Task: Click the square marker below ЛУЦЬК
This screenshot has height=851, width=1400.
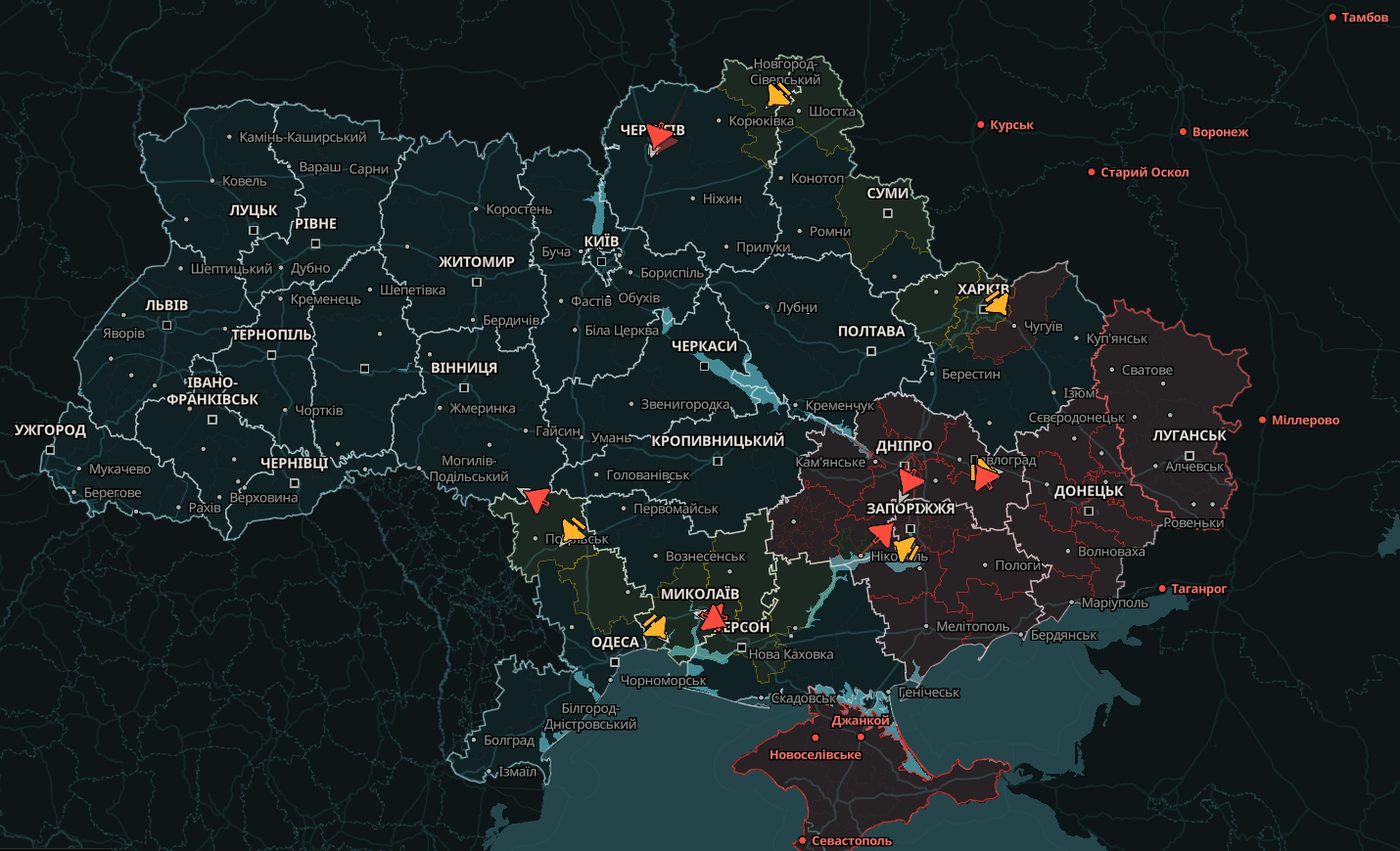Action: 253,230
